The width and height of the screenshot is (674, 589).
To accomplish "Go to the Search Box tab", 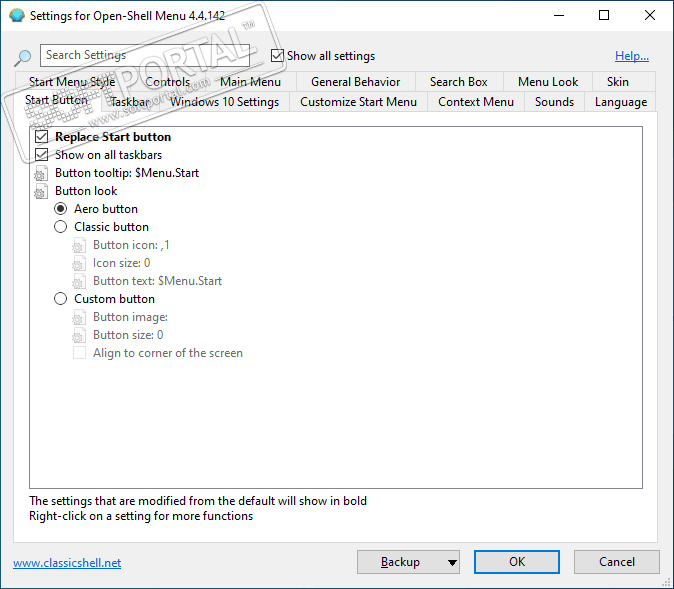I will tap(459, 82).
